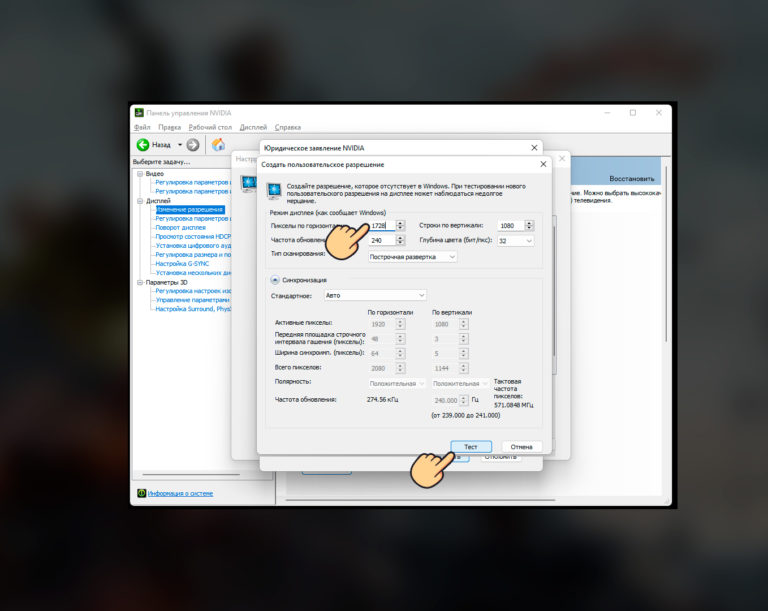Click monitor icon in custom resolution dialog
This screenshot has width=768, height=611.
click(273, 190)
